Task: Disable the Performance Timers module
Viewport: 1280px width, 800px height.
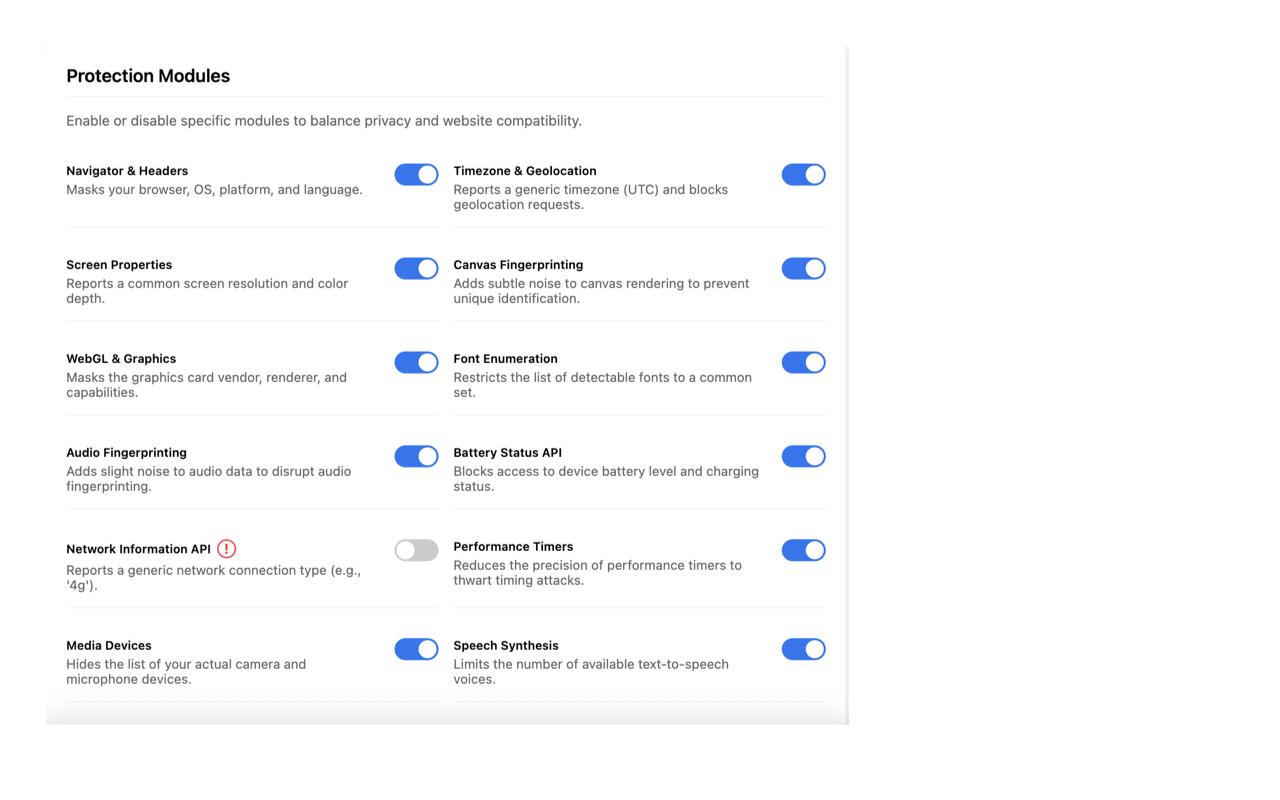Action: pos(804,550)
